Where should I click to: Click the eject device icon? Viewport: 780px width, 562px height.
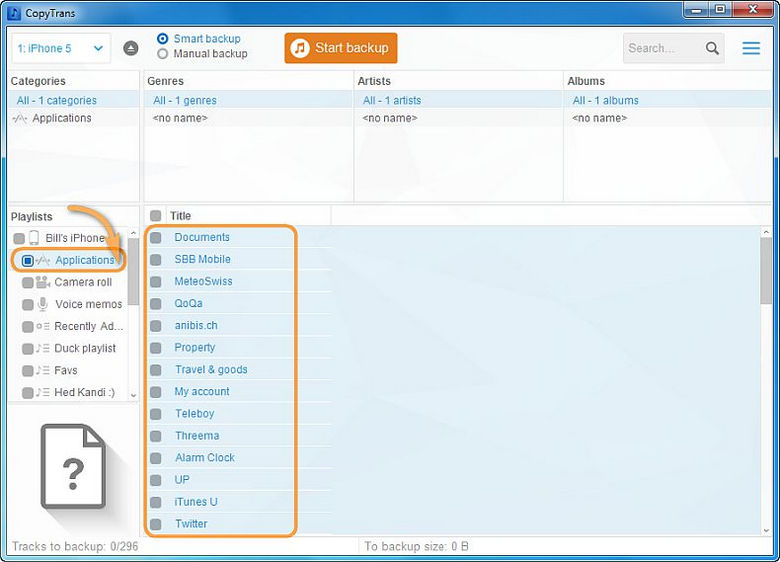click(131, 48)
